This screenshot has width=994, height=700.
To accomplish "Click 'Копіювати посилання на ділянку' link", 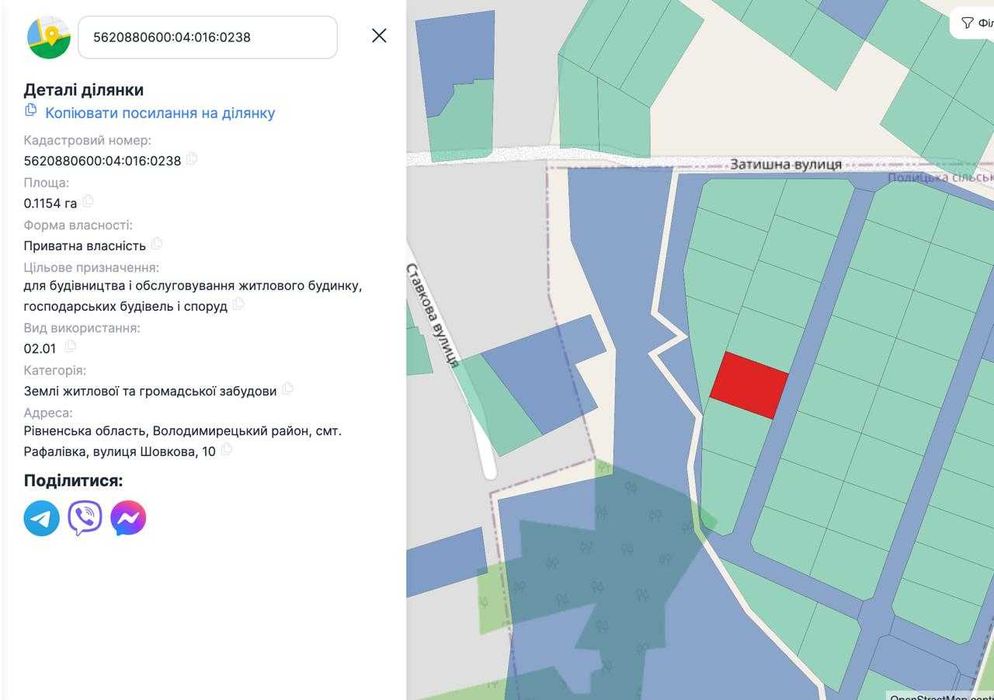I will click(160, 113).
